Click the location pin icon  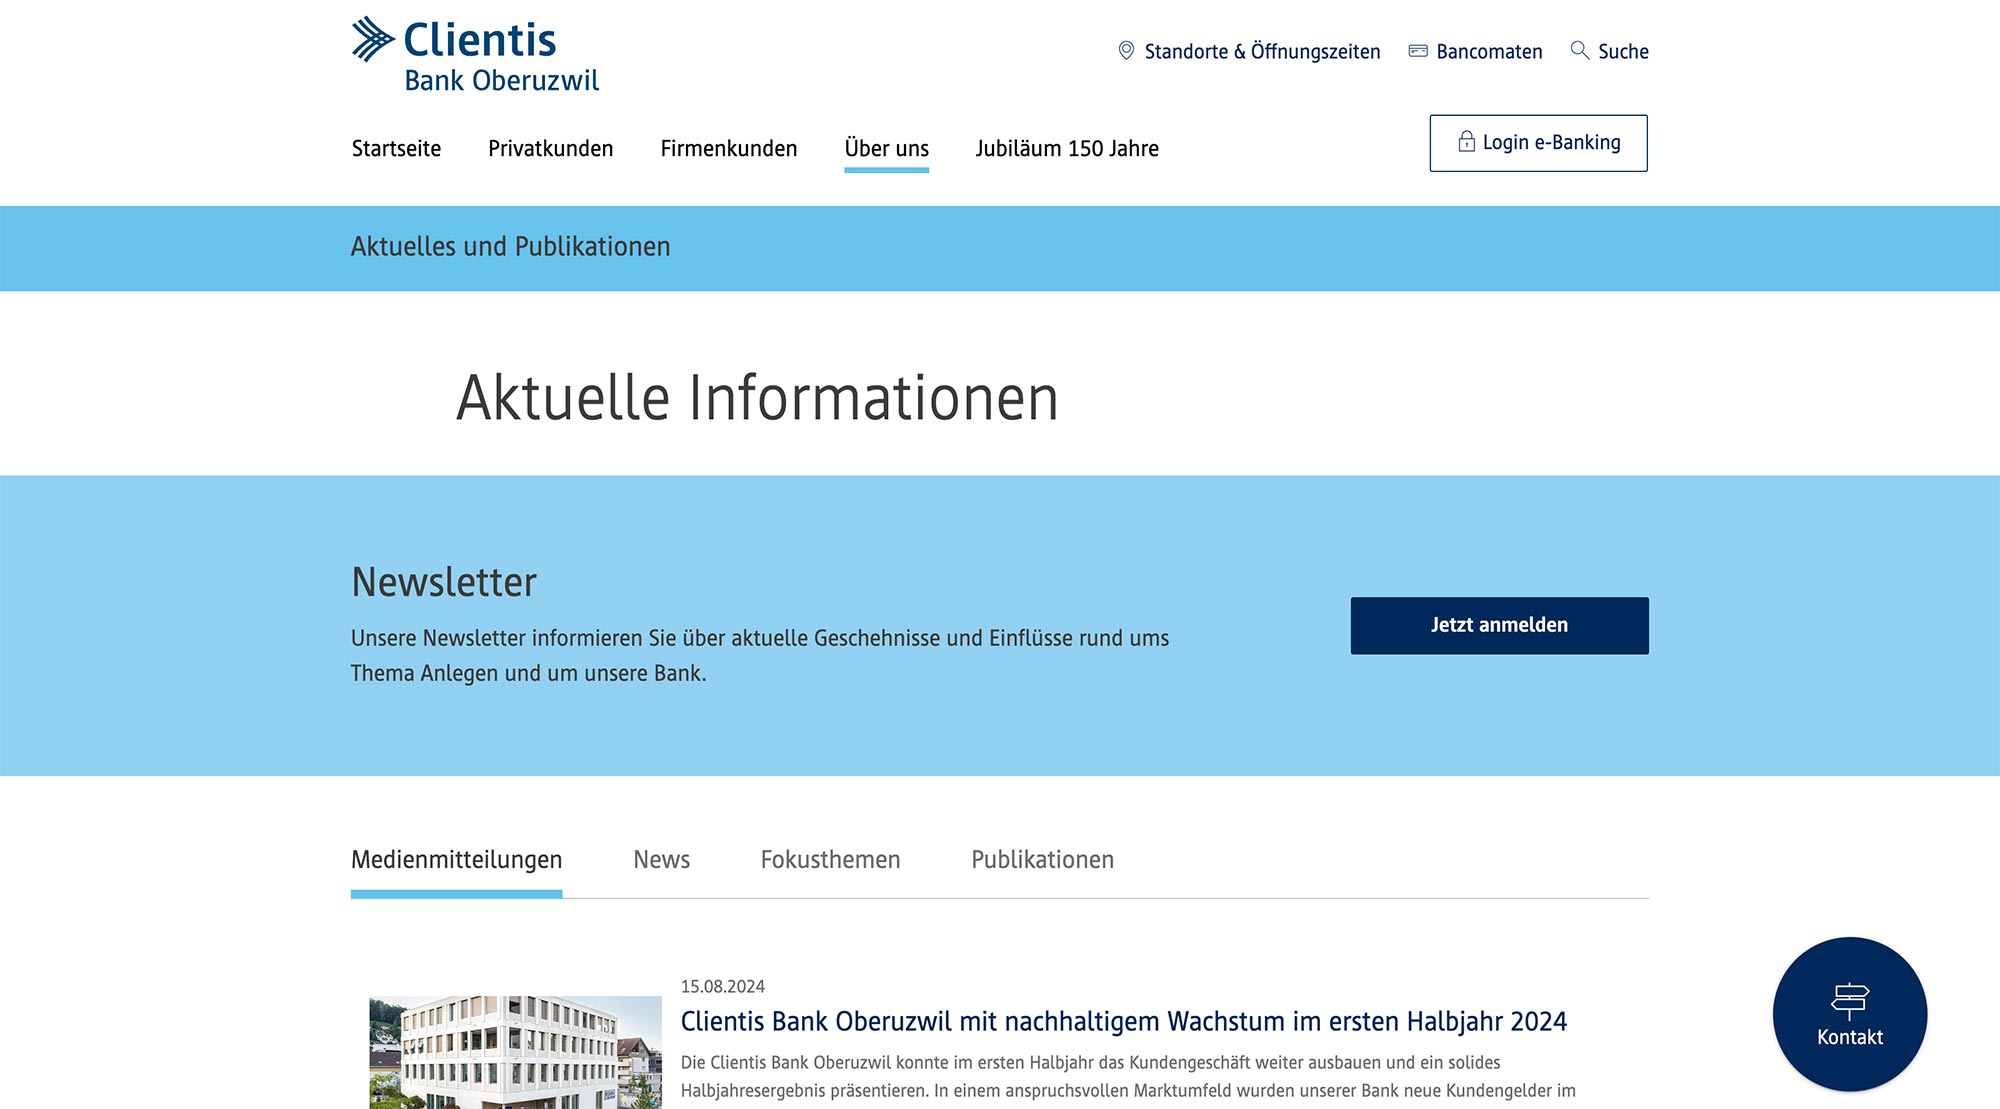pos(1126,51)
